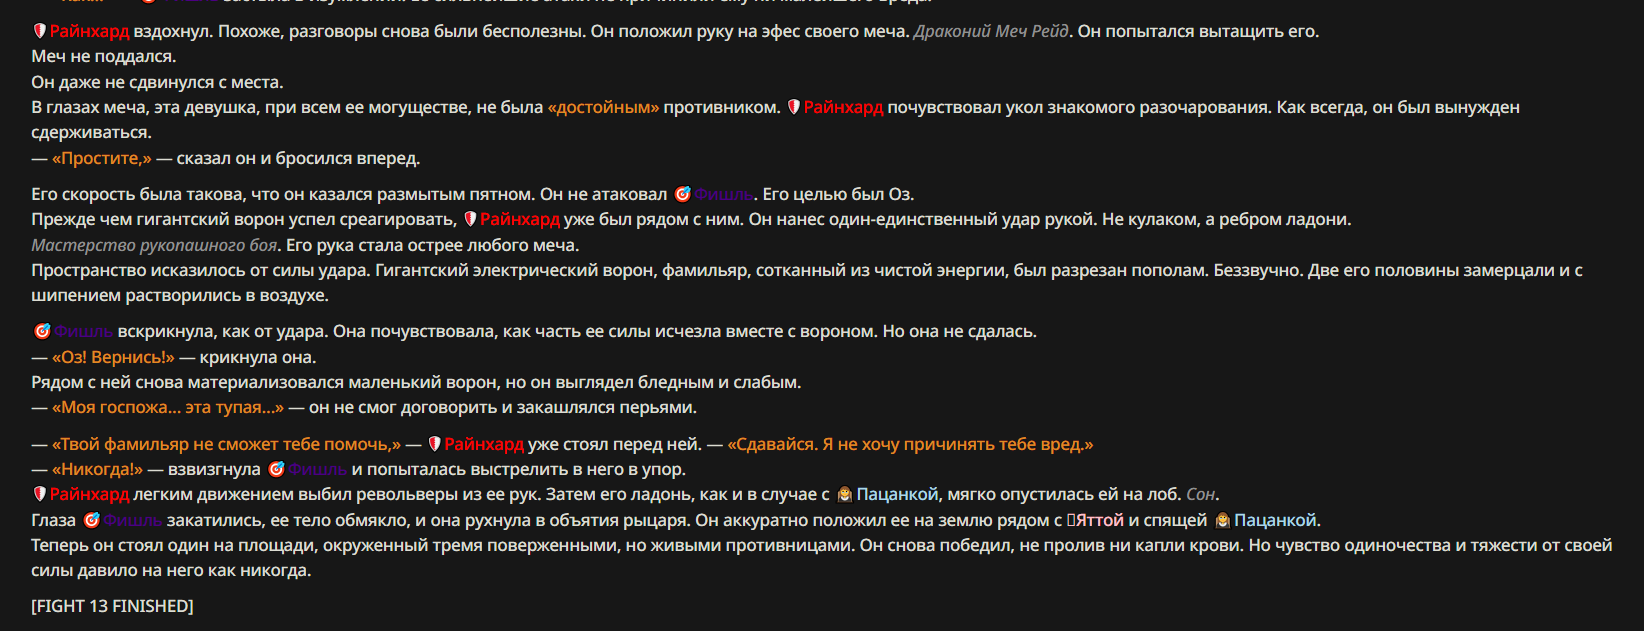This screenshot has width=1644, height=631.
Task: Click the line 'Меч не поддался.'
Action: tap(104, 57)
